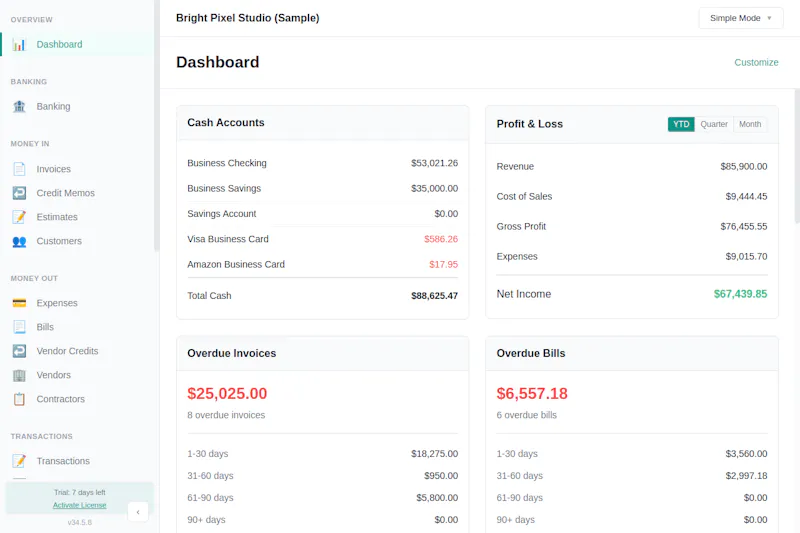The width and height of the screenshot is (800, 533).
Task: Click the "8 overdue invoices" text
Action: (x=226, y=415)
